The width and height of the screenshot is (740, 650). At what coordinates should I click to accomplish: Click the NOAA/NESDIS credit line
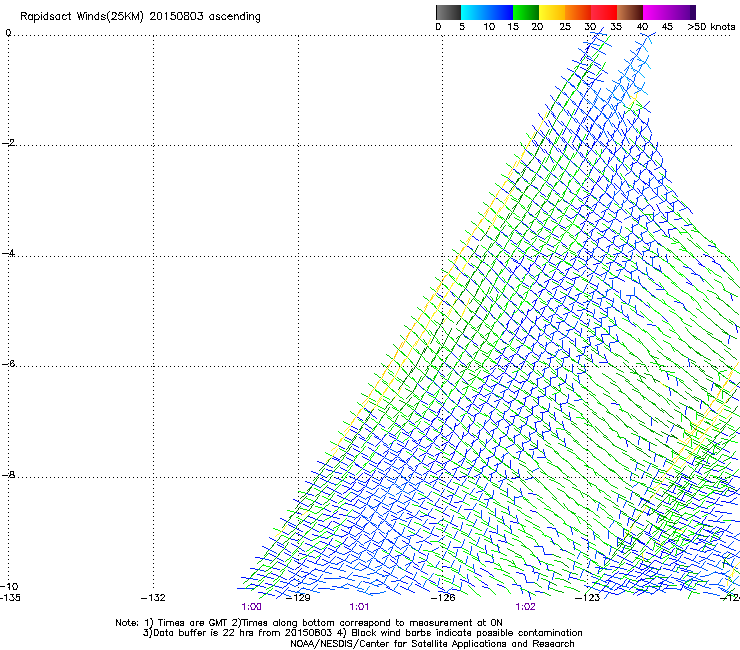tap(432, 644)
